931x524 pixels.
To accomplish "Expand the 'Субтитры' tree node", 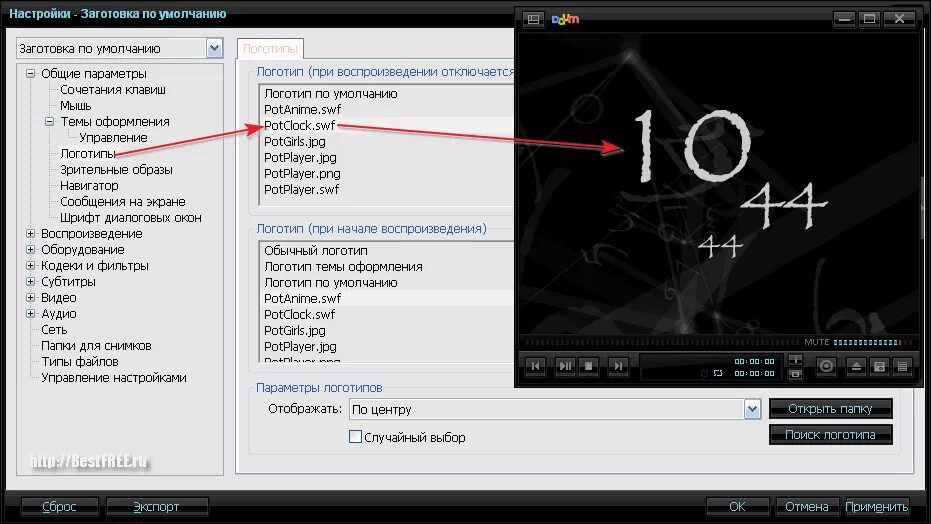I will pyautogui.click(x=30, y=282).
